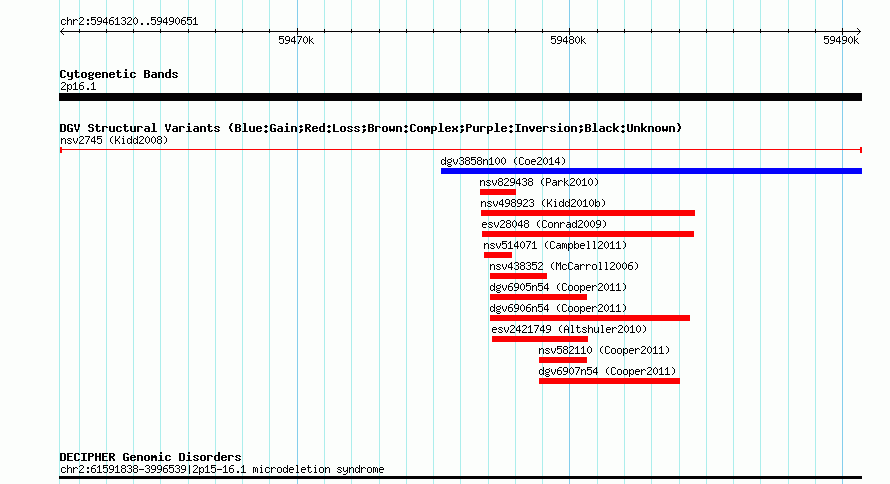Select the black 2p16.1 cytogenetic band bar
Screen dimensions: 890x484
pos(460,97)
